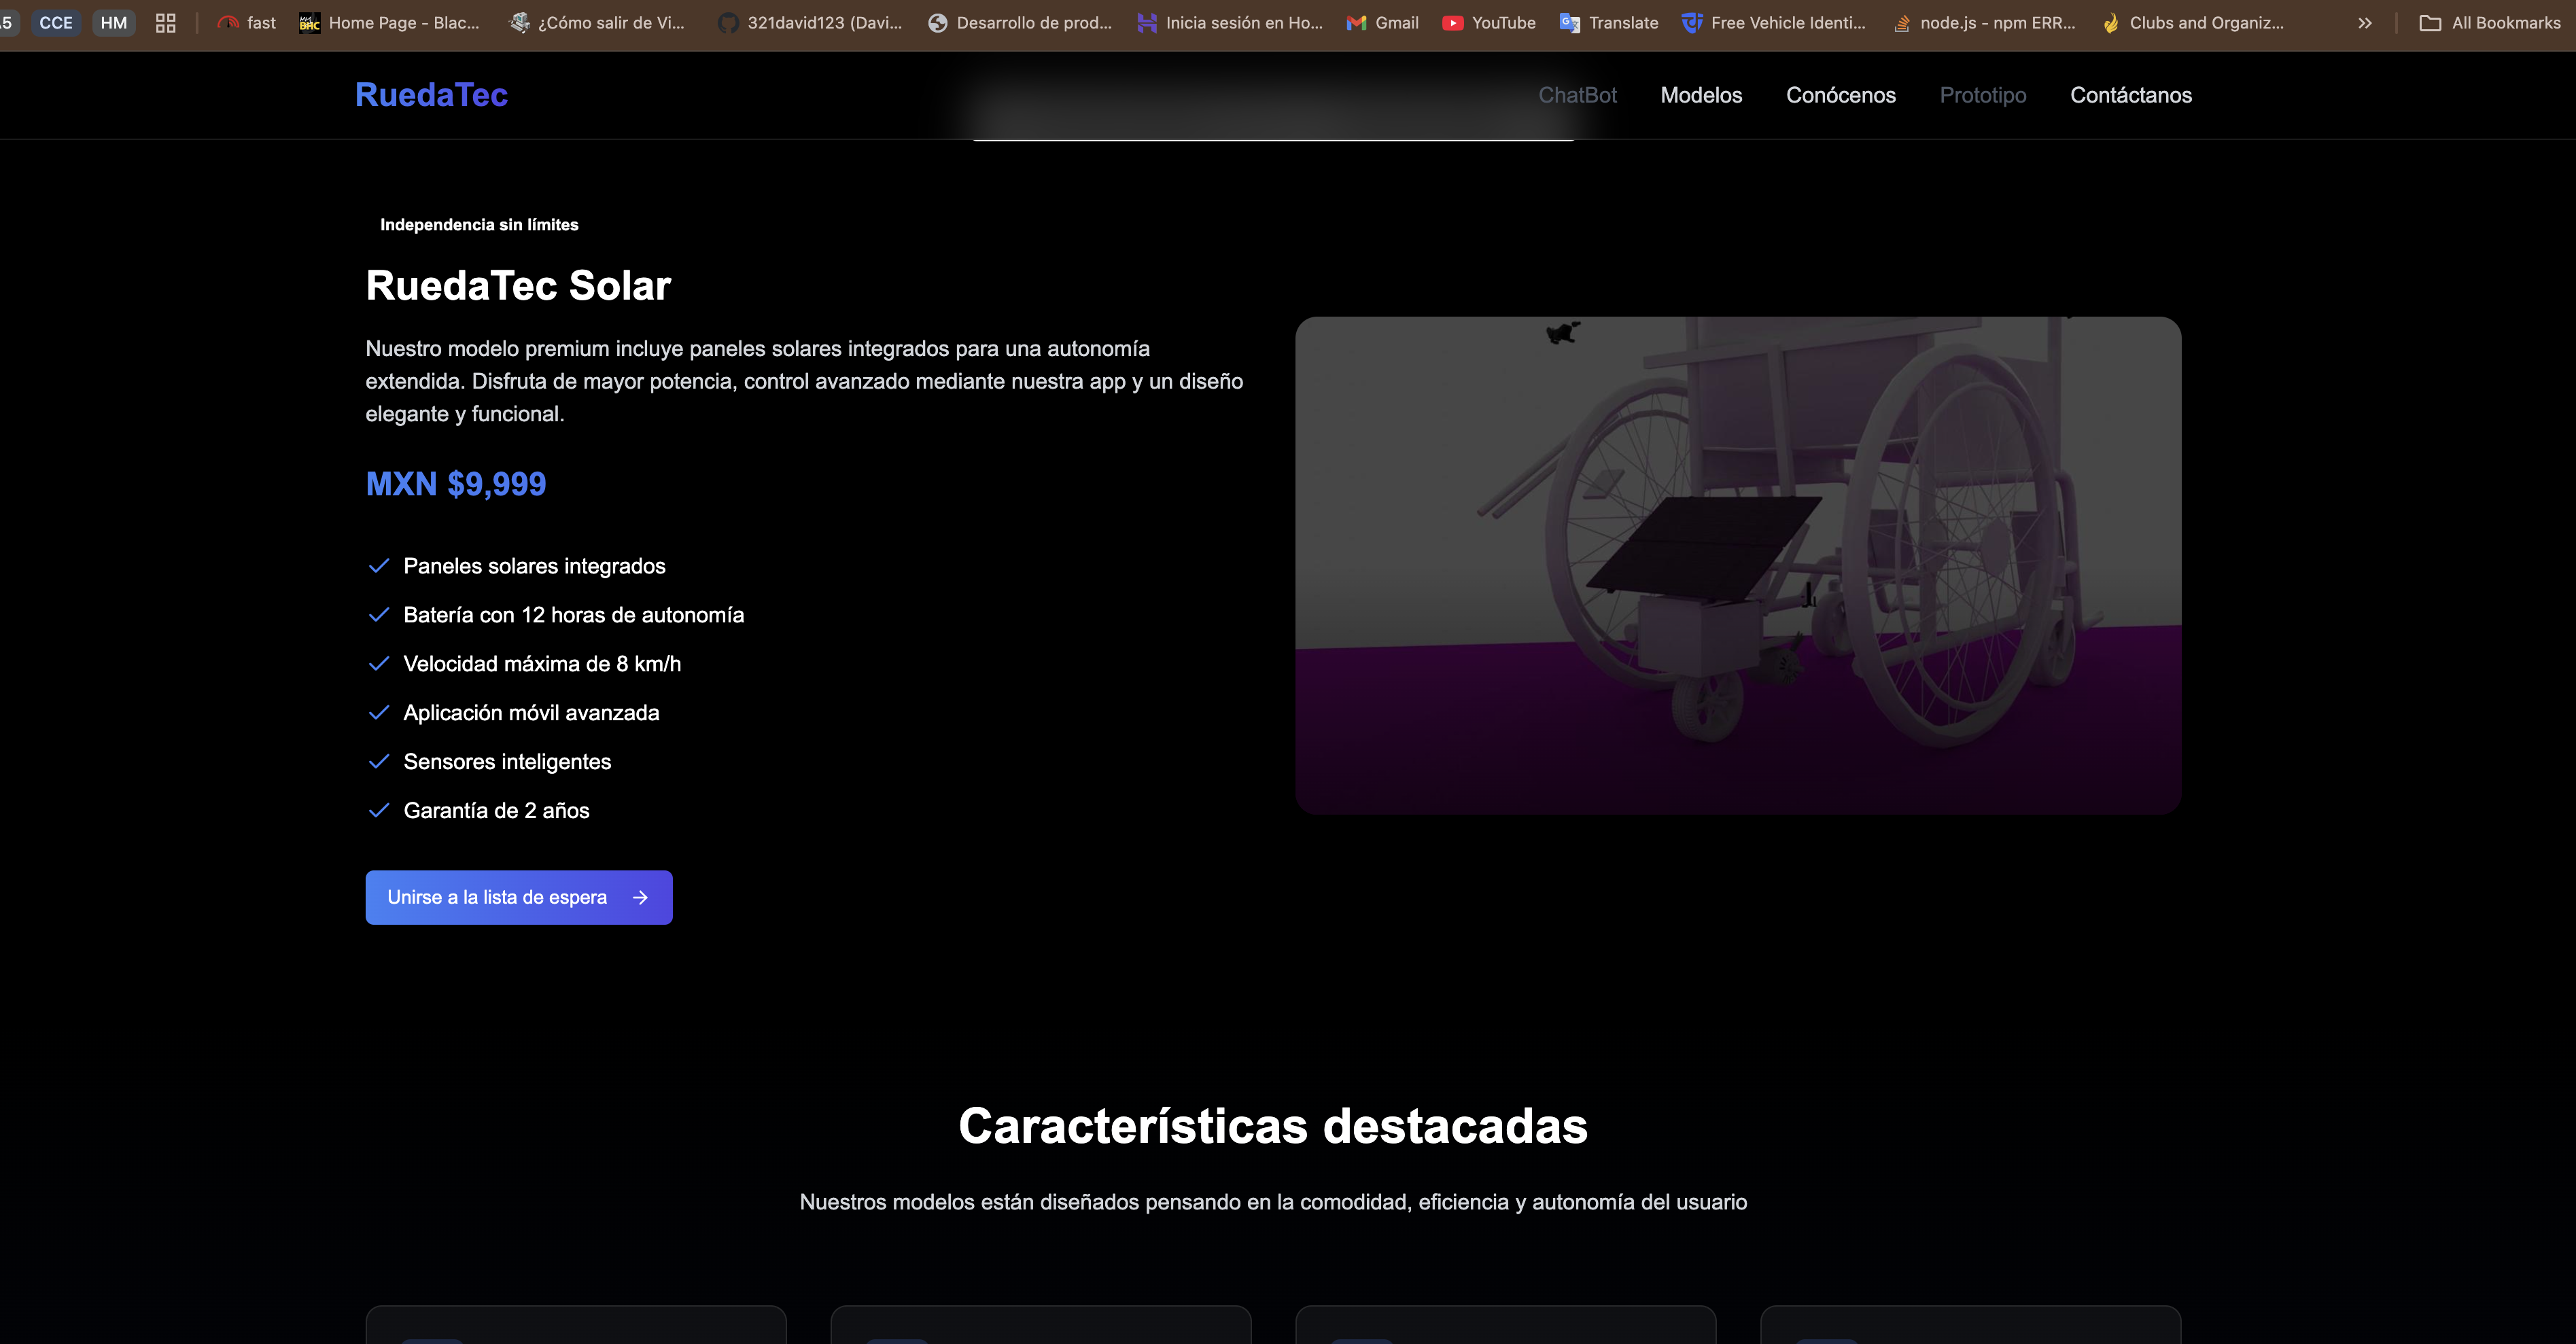The image size is (2576, 1344).
Task: Open the Google Translate bookmark
Action: tap(1608, 22)
